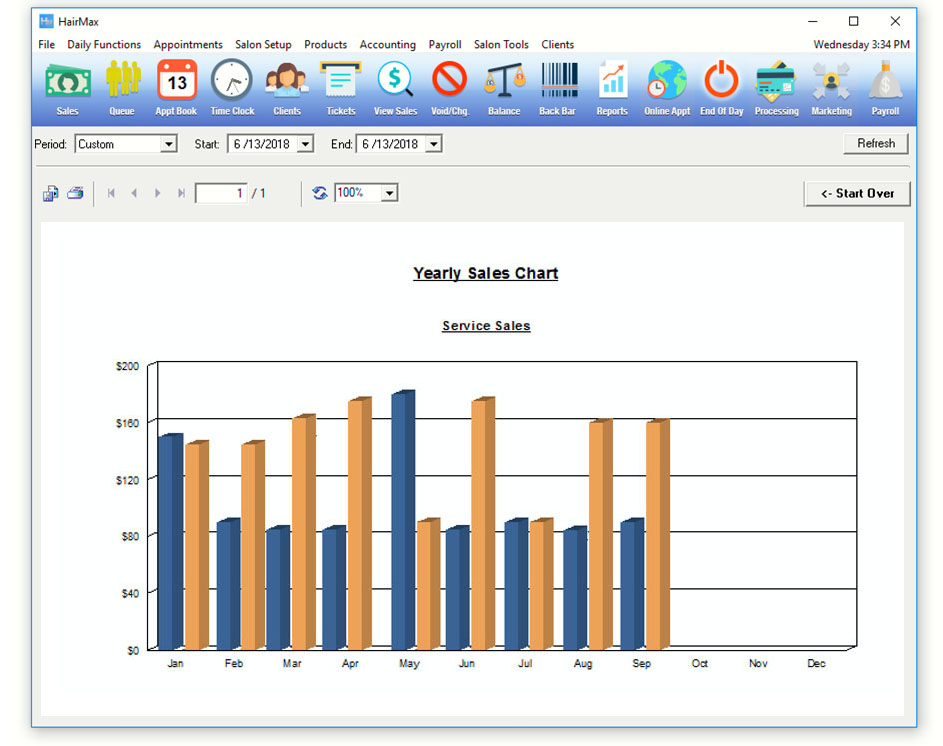943x746 pixels.
Task: Click the page number input field
Action: (221, 193)
